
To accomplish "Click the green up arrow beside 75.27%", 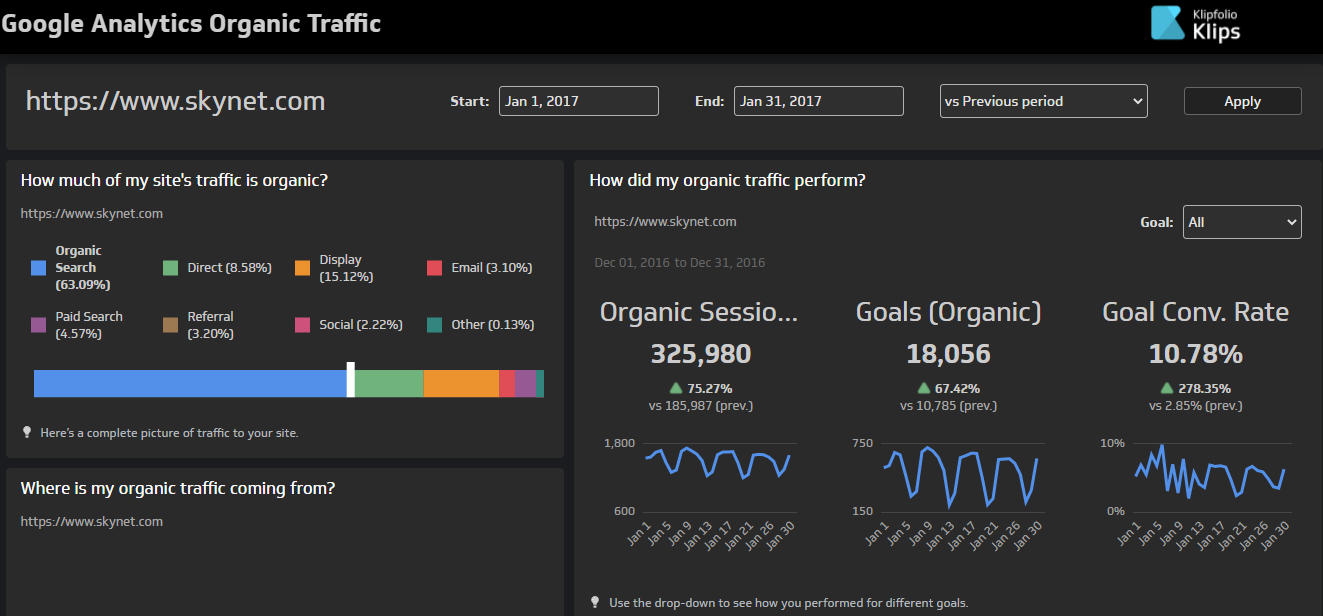I will 676,388.
